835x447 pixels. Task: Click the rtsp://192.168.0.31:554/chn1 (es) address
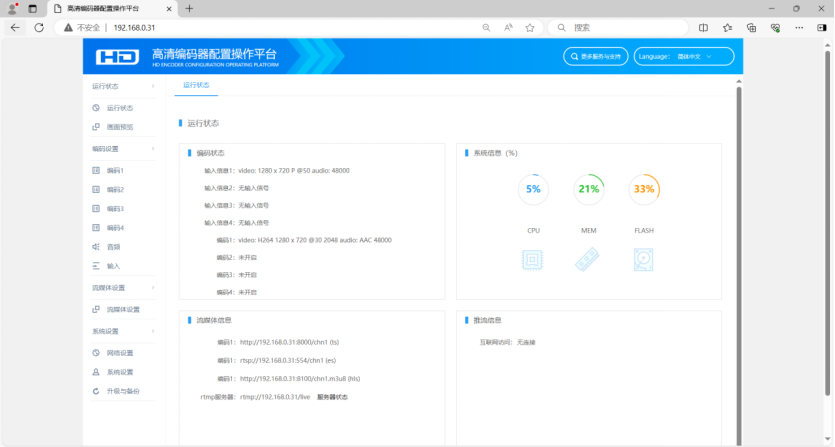(x=288, y=360)
